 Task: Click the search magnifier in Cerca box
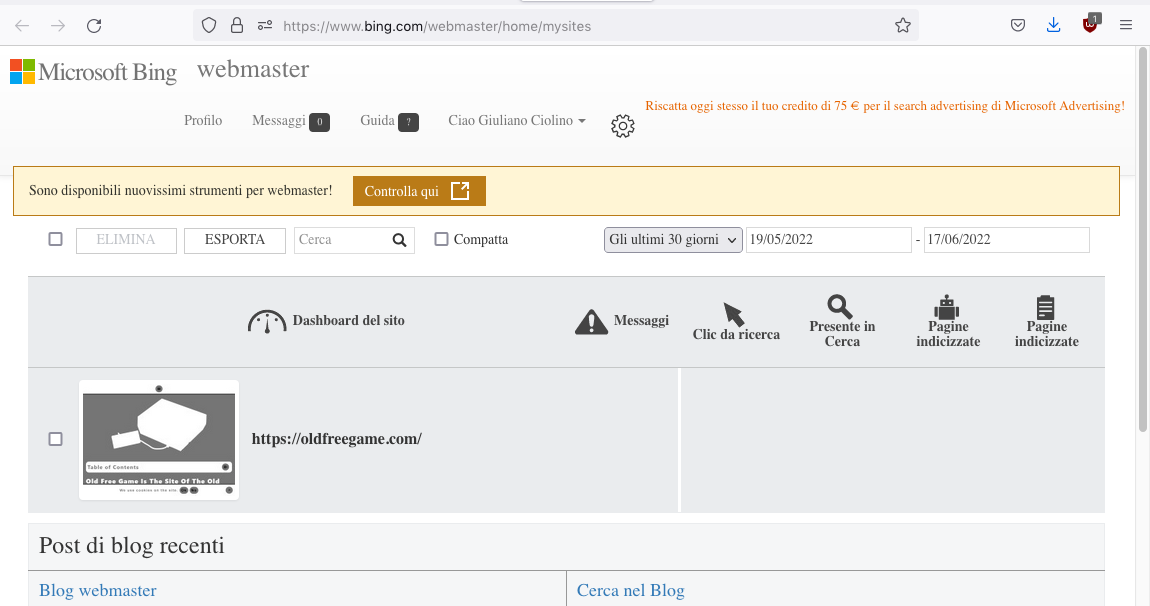click(x=400, y=240)
